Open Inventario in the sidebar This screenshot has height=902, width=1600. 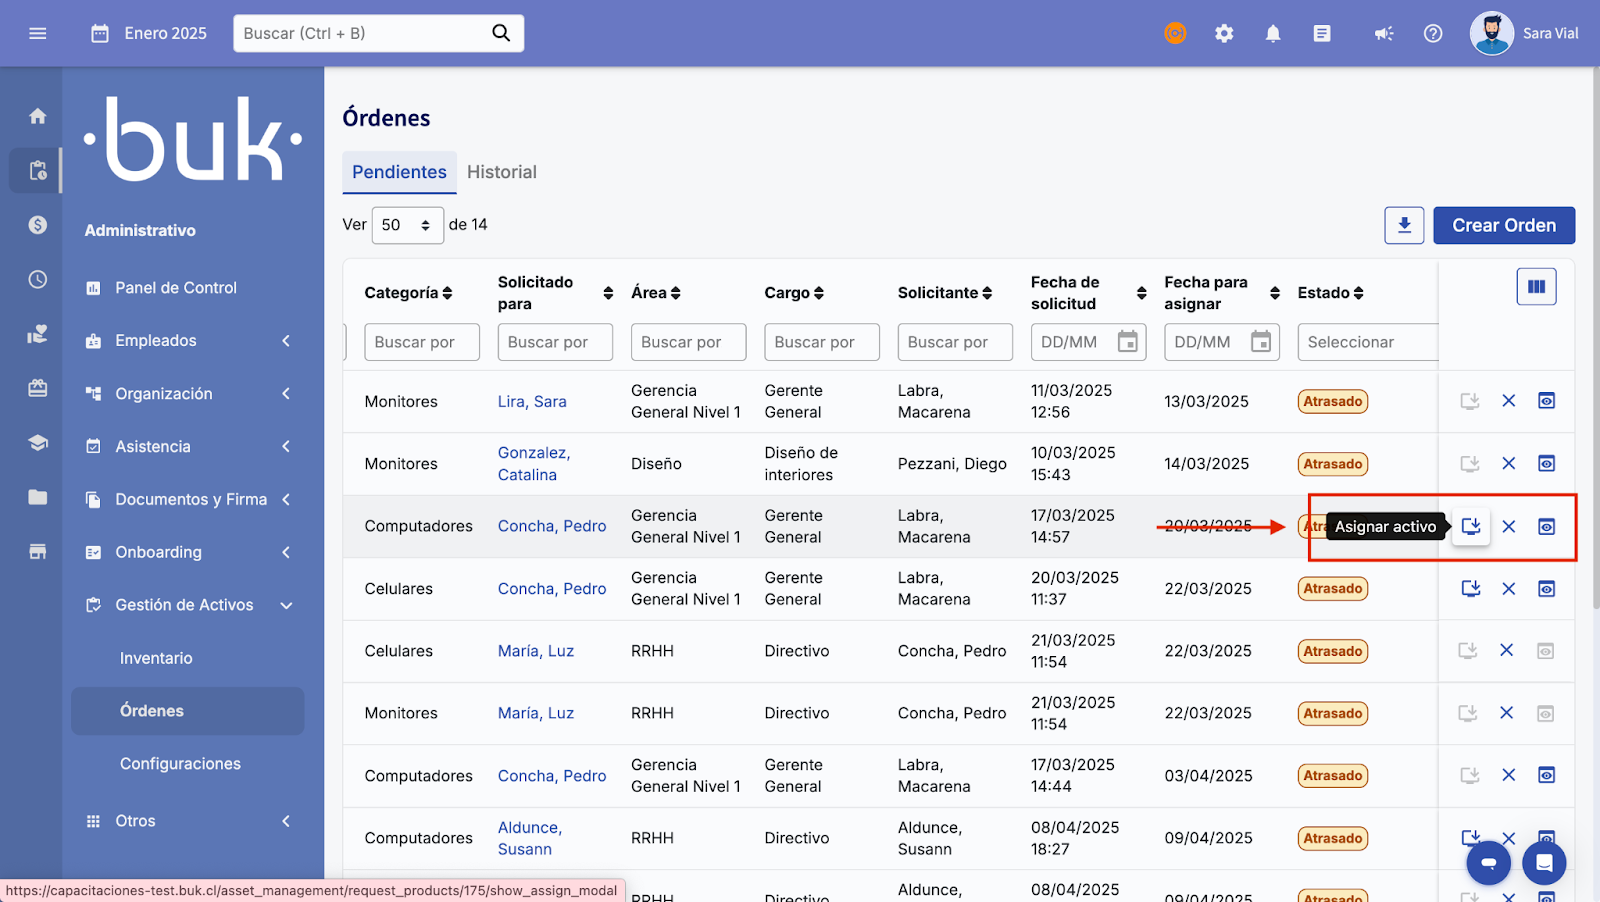(156, 658)
